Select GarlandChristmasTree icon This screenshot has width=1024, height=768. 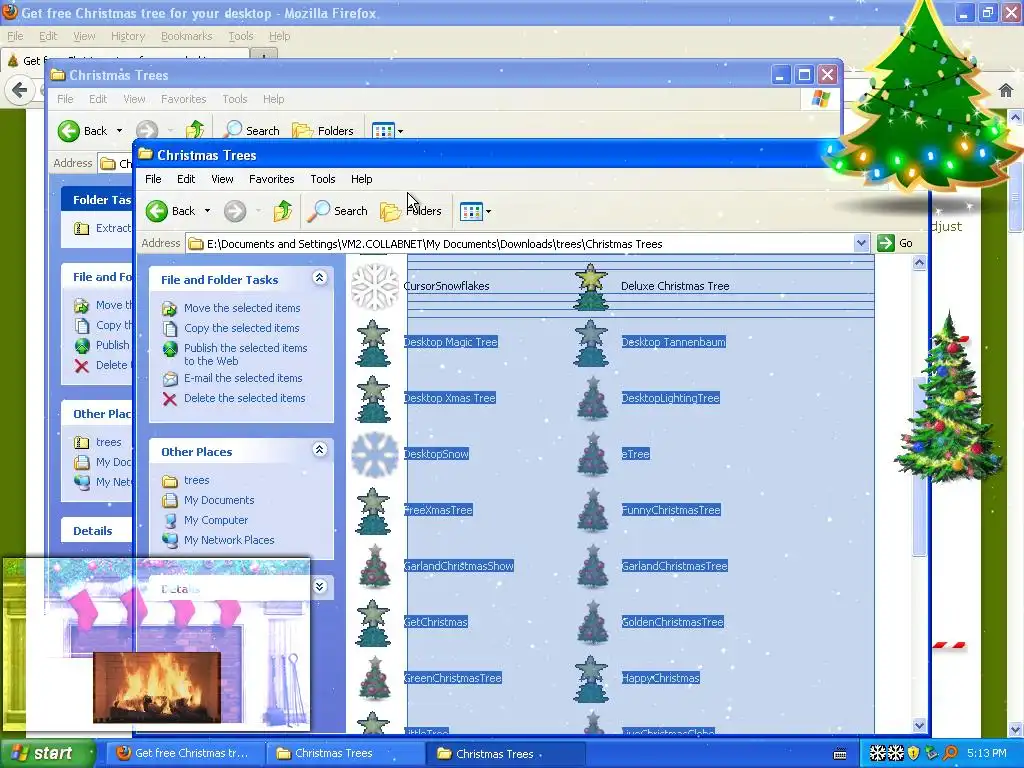click(592, 566)
